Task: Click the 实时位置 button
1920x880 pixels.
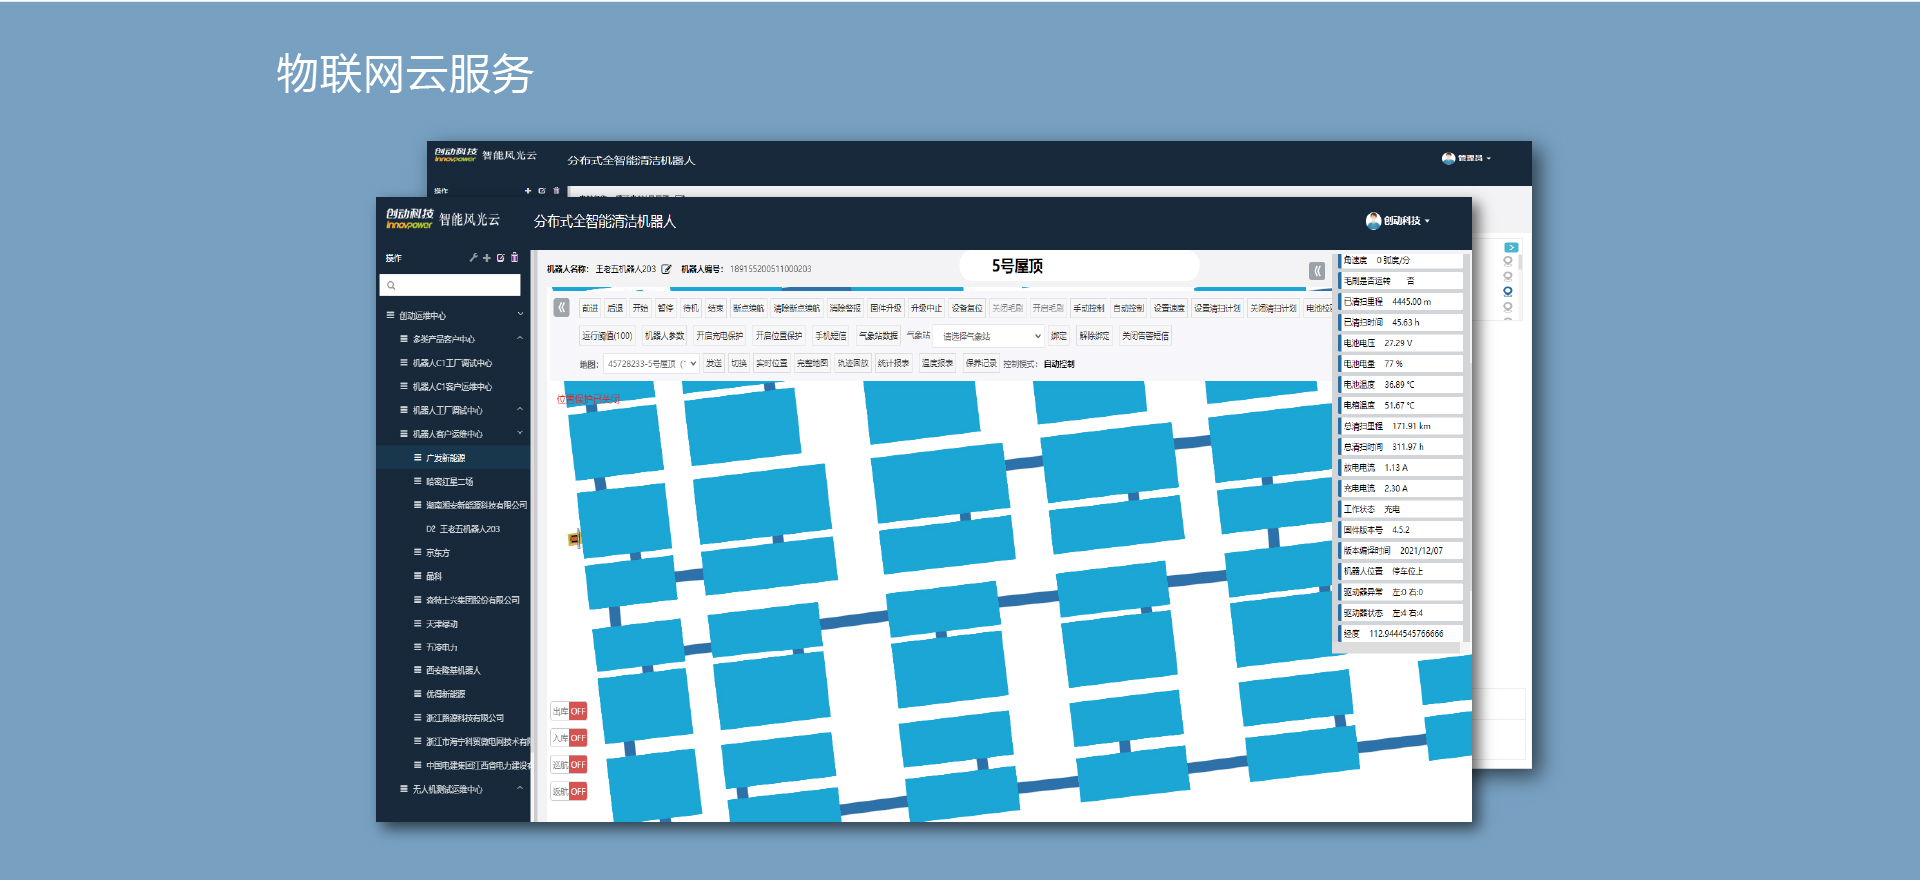Action: coord(772,364)
